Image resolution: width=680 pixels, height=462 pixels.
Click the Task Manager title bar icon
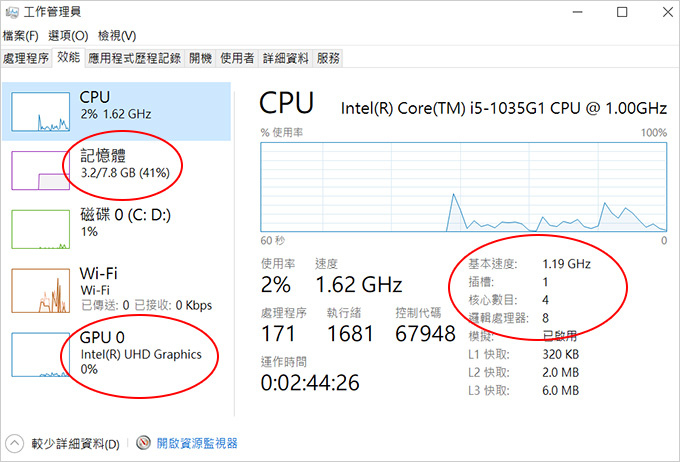click(12, 12)
